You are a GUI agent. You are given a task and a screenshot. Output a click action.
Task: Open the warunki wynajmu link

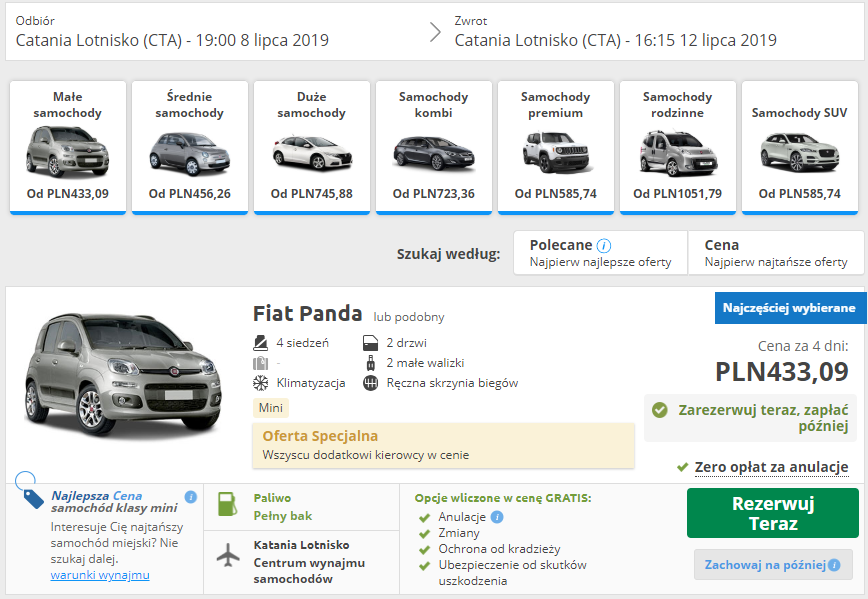tap(100, 575)
